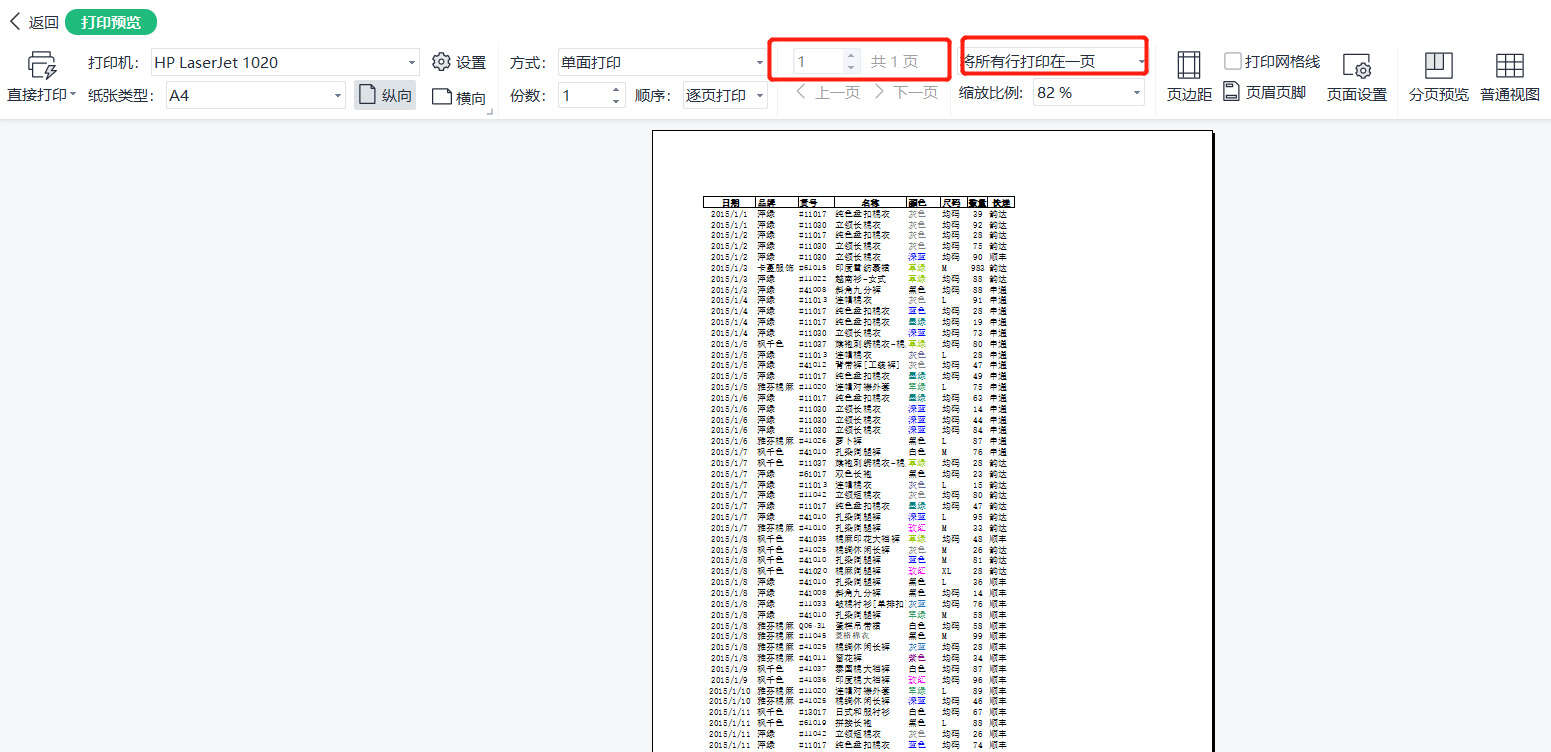
Task: Switch to 分页预览 view
Action: click(x=1439, y=77)
